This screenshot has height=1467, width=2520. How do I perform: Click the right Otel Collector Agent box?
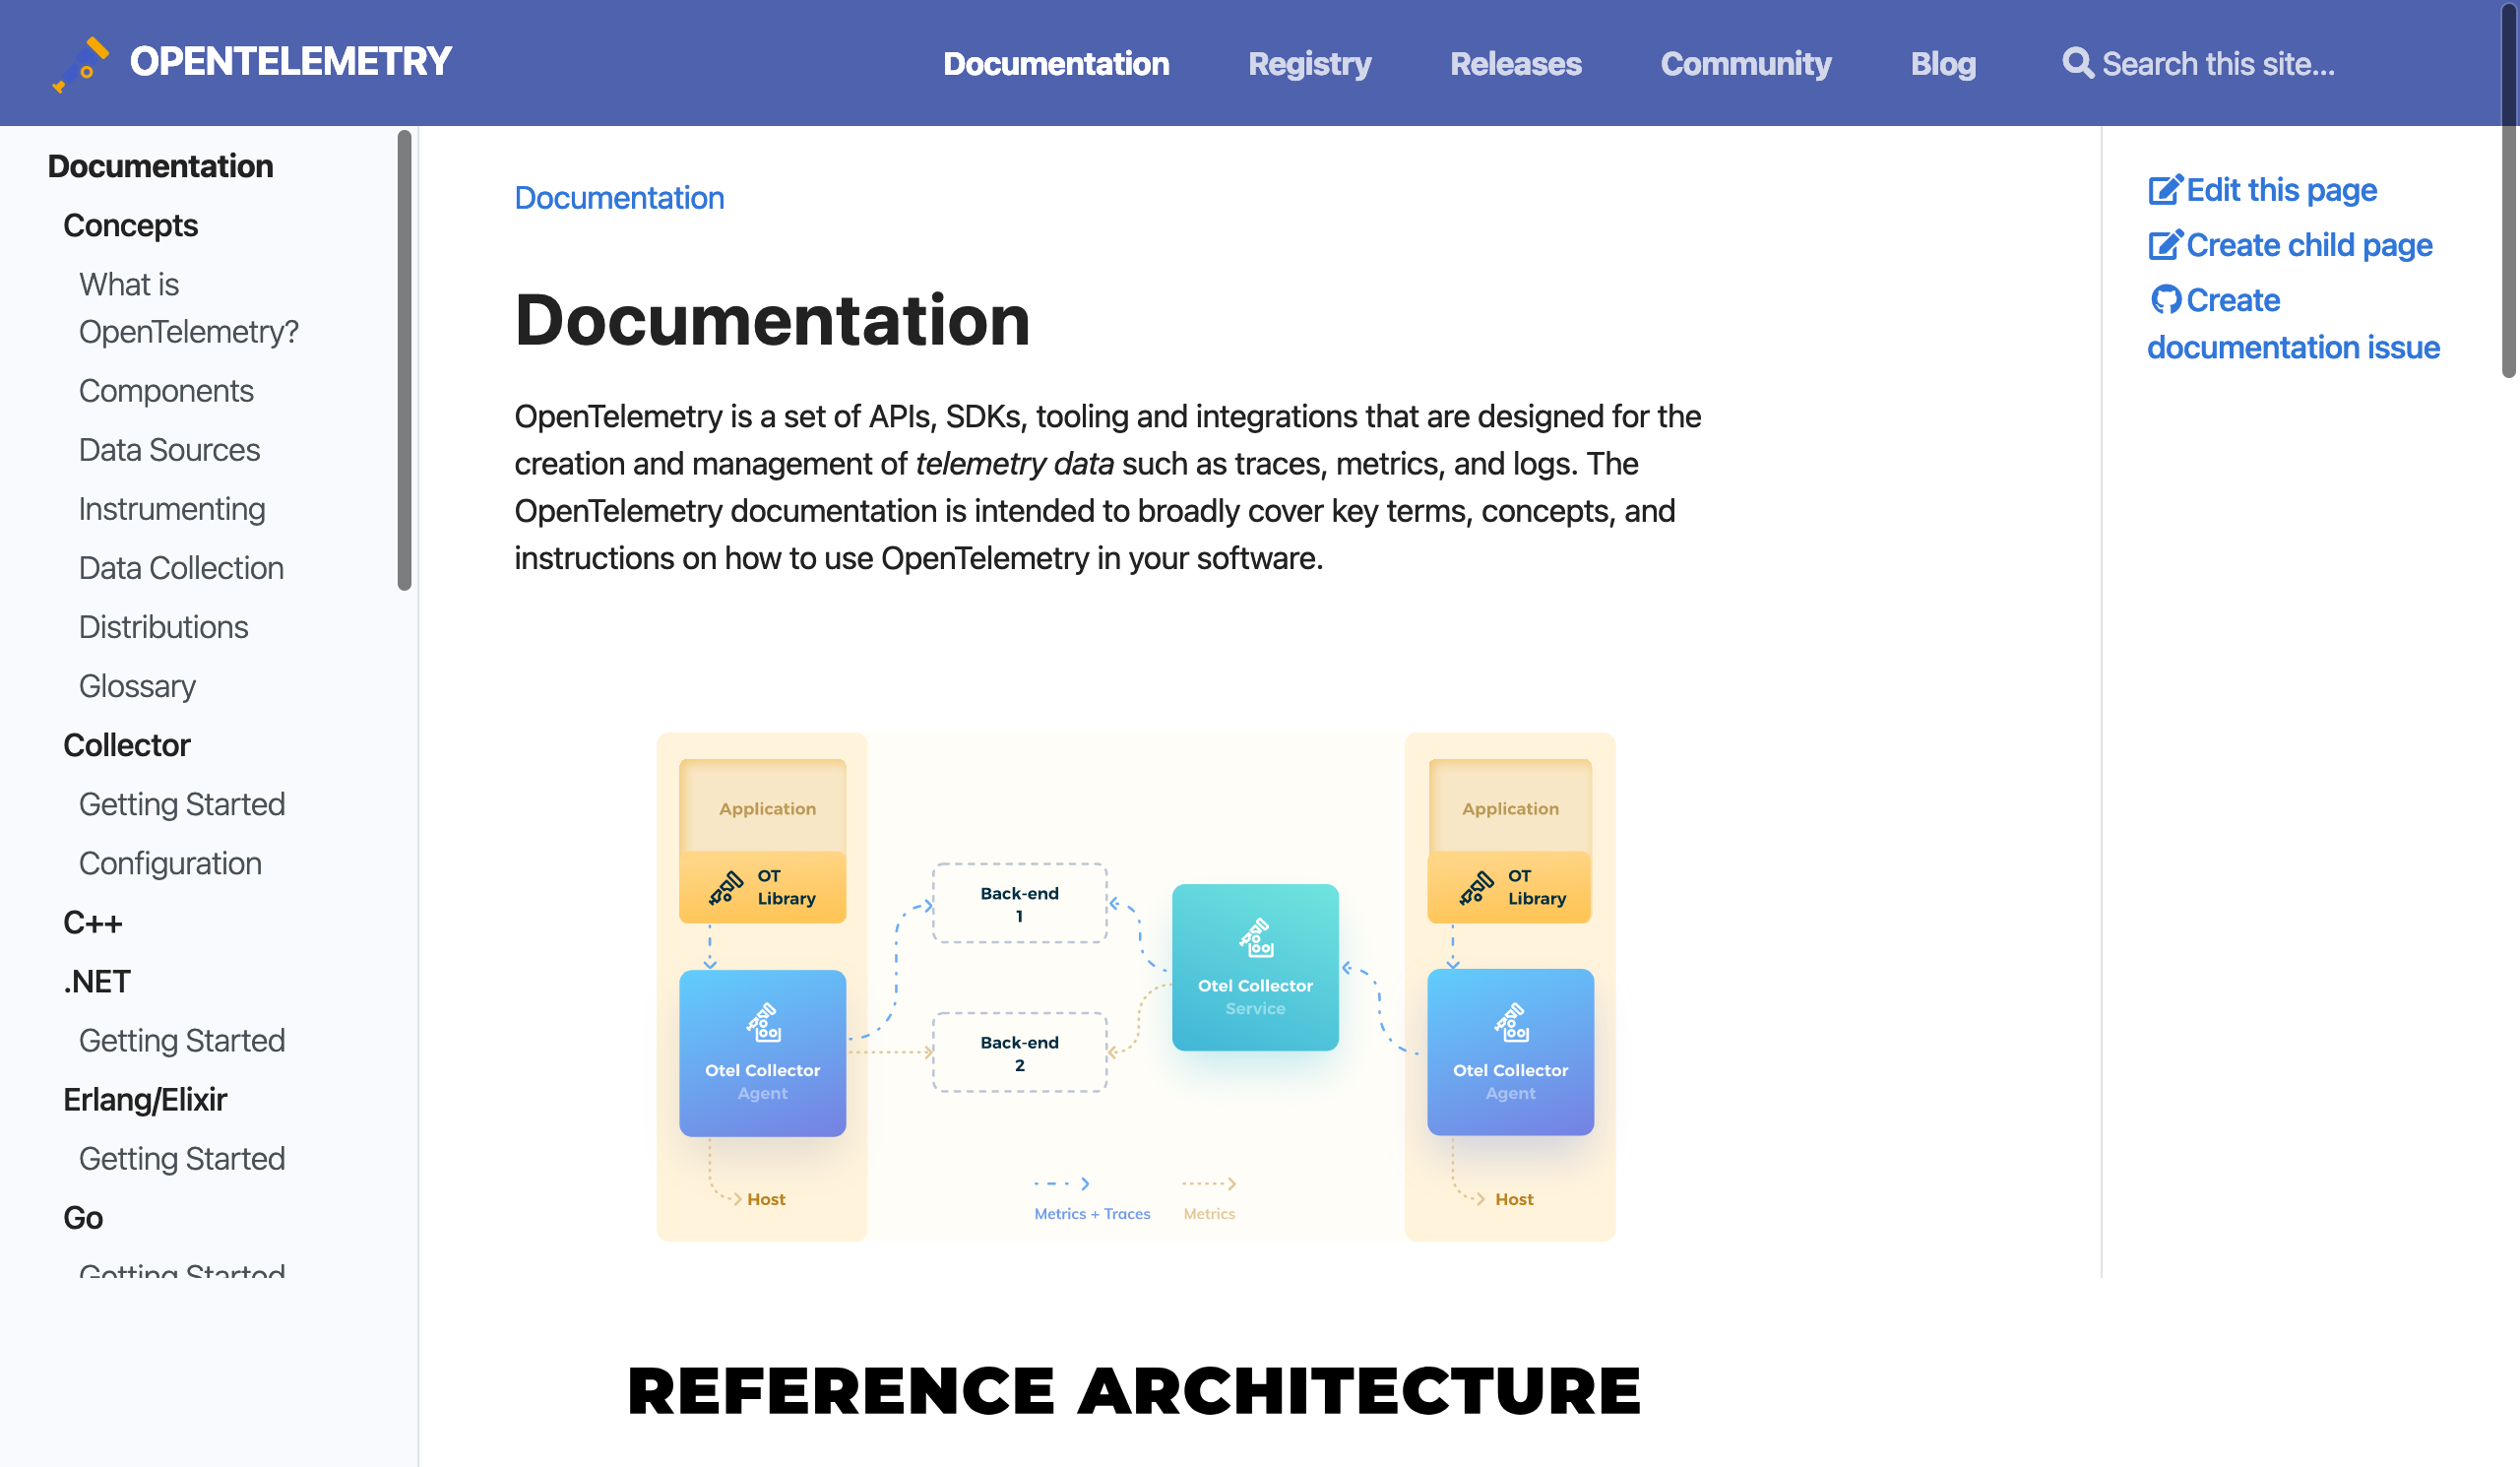pos(1510,1052)
